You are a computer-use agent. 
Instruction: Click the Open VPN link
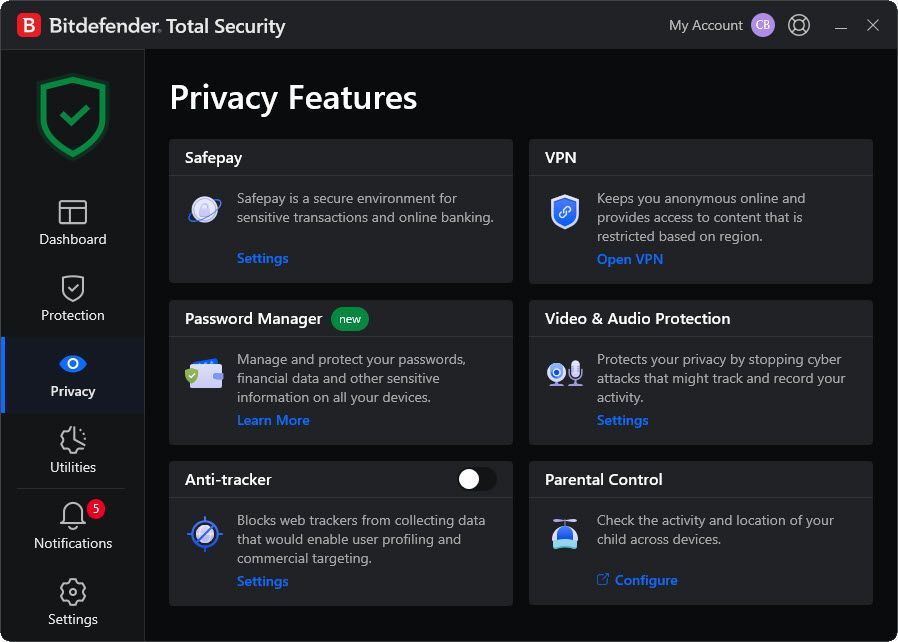pos(629,259)
